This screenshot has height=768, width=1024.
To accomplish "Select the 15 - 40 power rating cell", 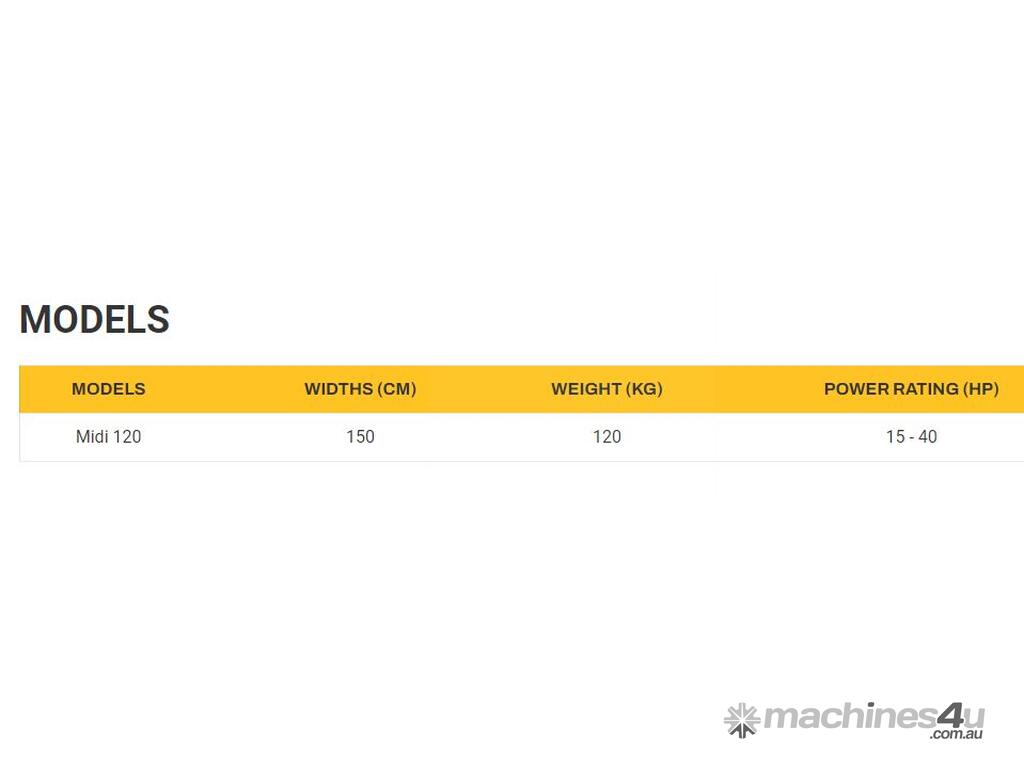I will (x=911, y=437).
